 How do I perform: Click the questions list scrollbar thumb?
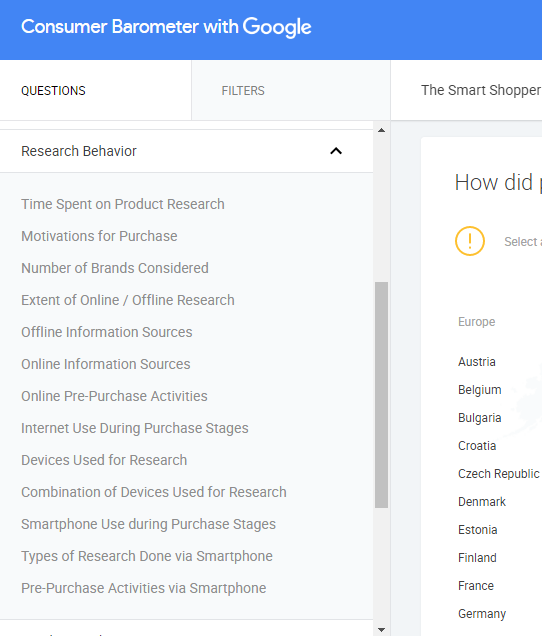click(x=381, y=395)
